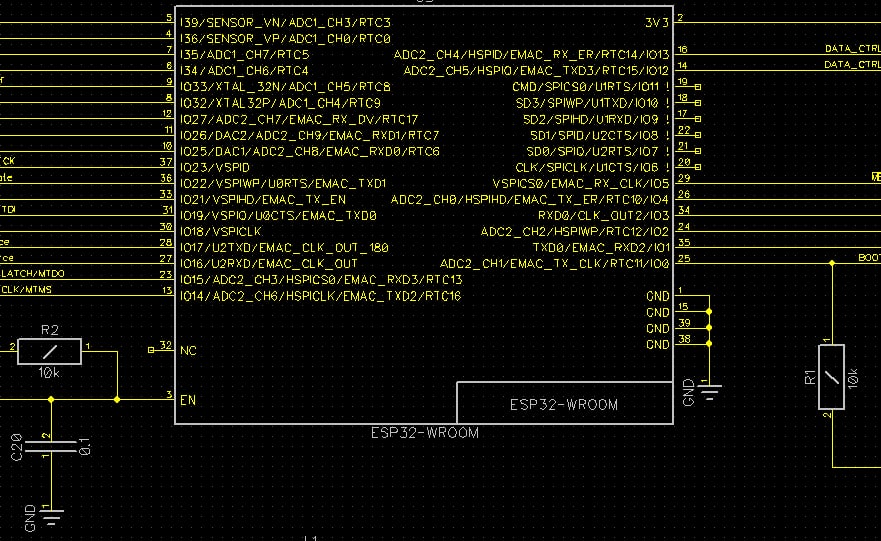Click the LATCH/MTDO net label
The image size is (881, 541).
point(33,274)
